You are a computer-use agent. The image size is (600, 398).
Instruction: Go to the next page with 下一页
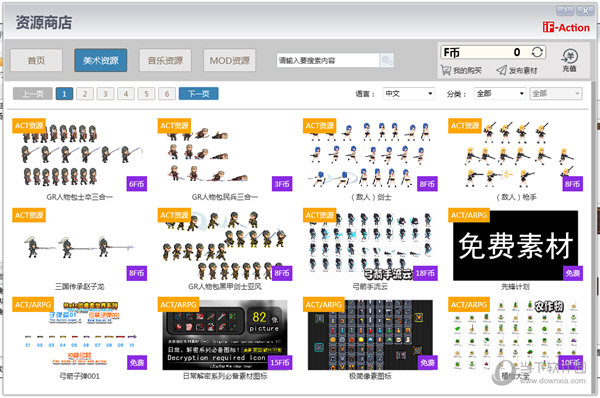pos(199,94)
